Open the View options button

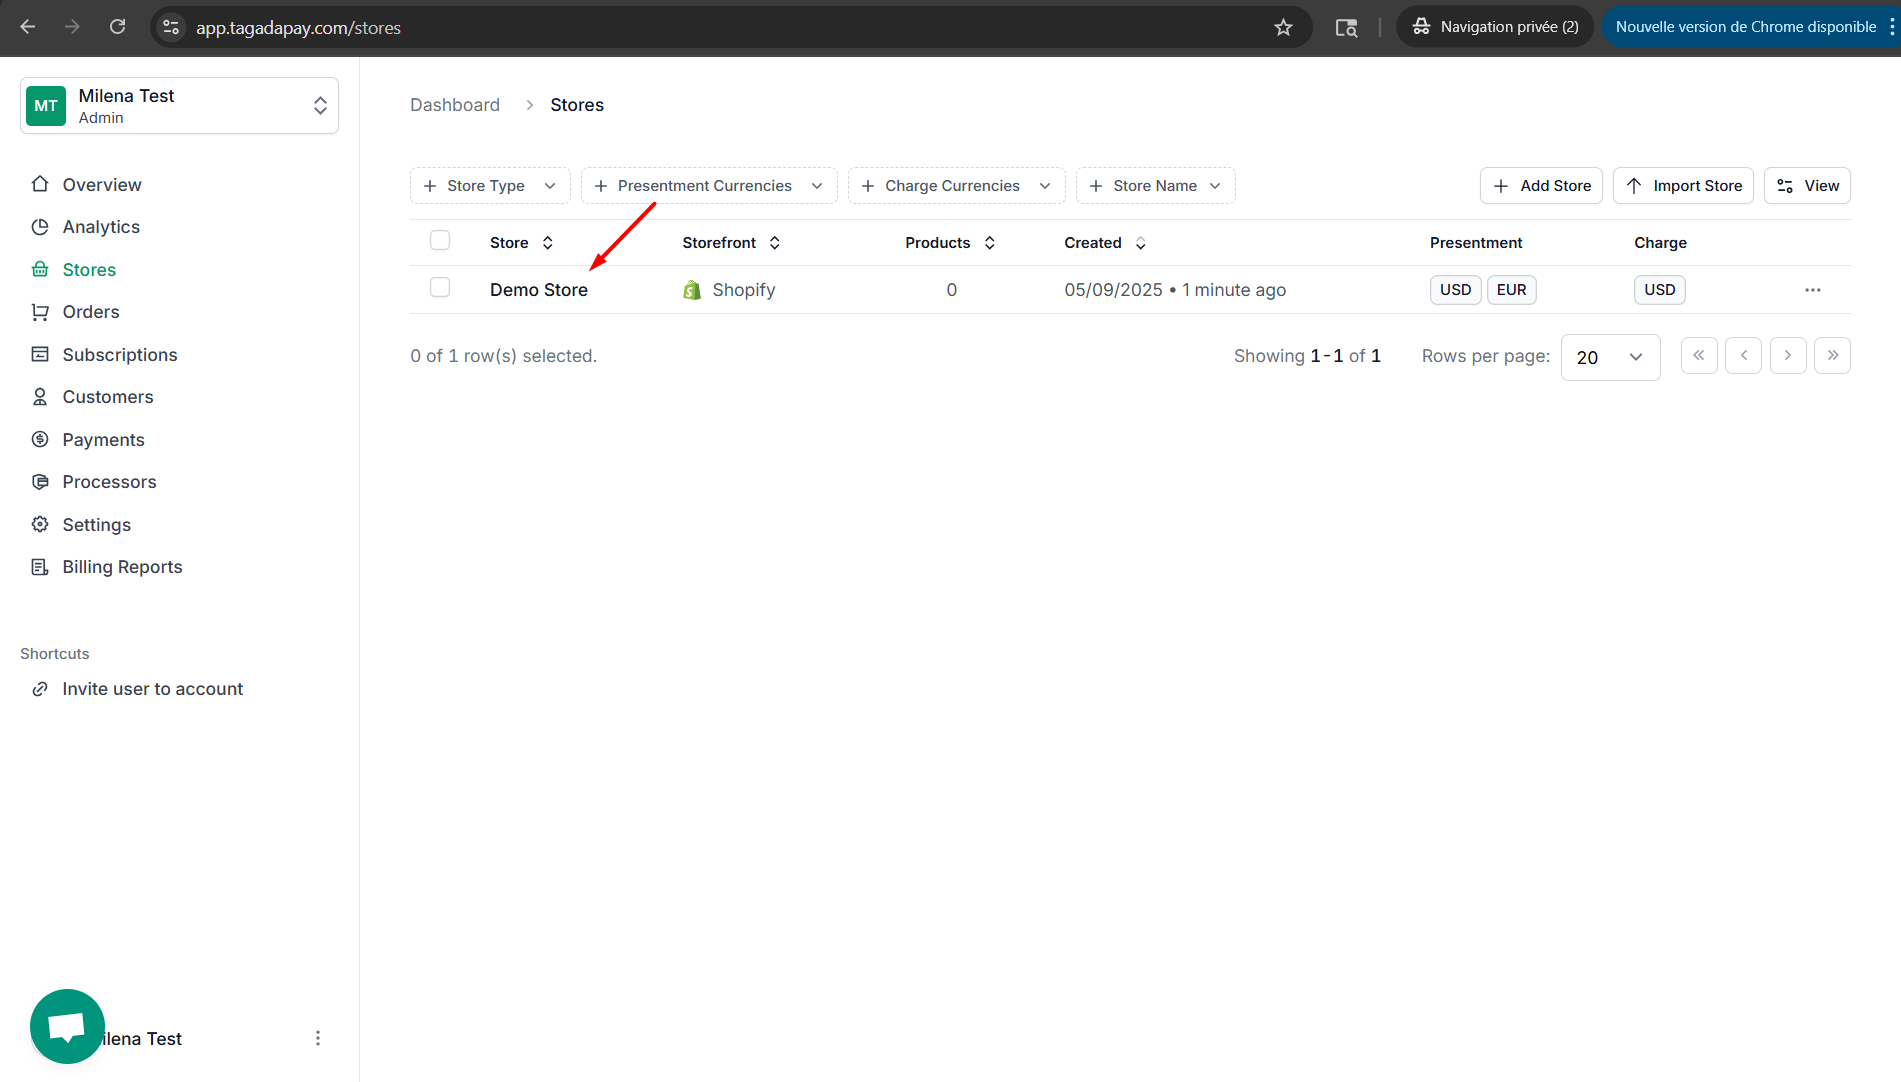point(1807,186)
